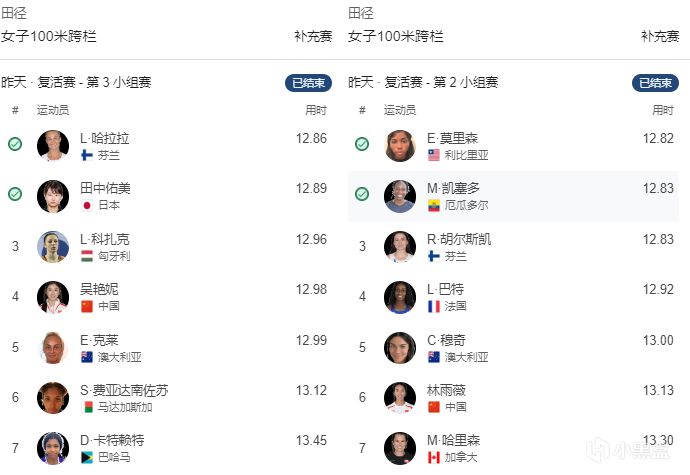Click Canada flag next to 加拿大
The width and height of the screenshot is (690, 475).
(434, 457)
